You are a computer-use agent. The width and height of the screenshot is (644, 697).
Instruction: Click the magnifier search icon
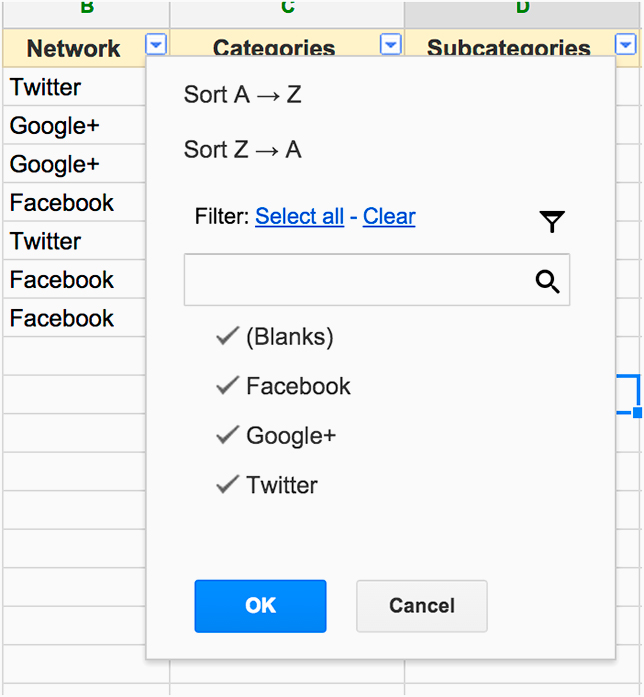point(547,281)
